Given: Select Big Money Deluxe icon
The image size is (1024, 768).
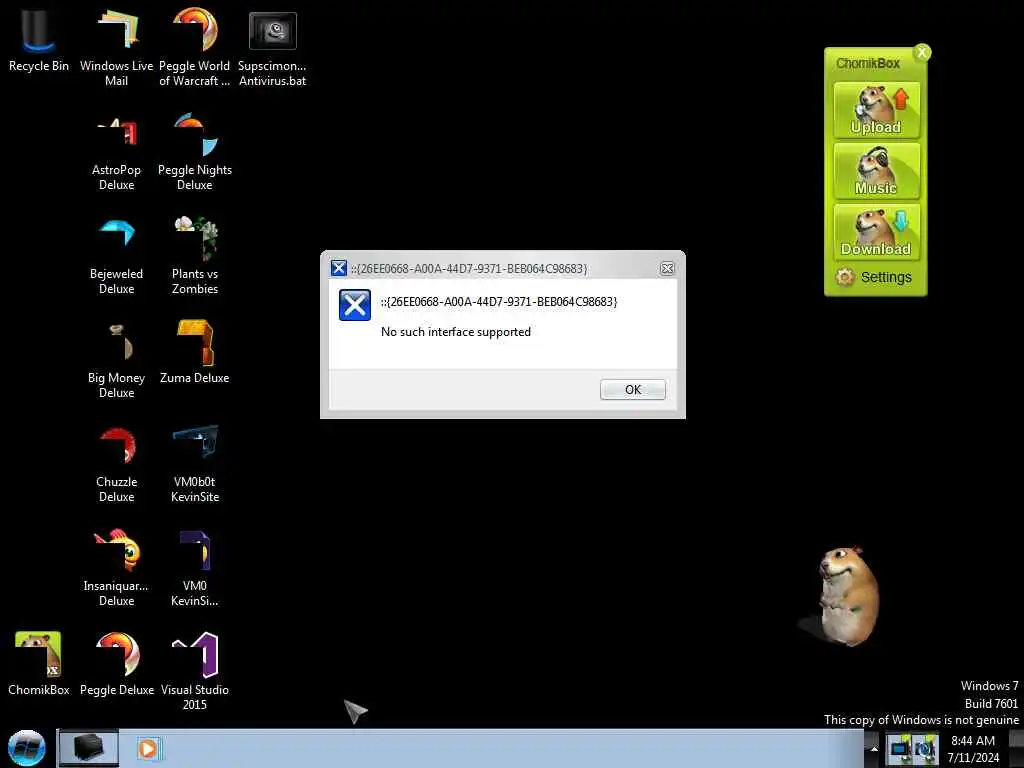Looking at the screenshot, I should point(116,360).
